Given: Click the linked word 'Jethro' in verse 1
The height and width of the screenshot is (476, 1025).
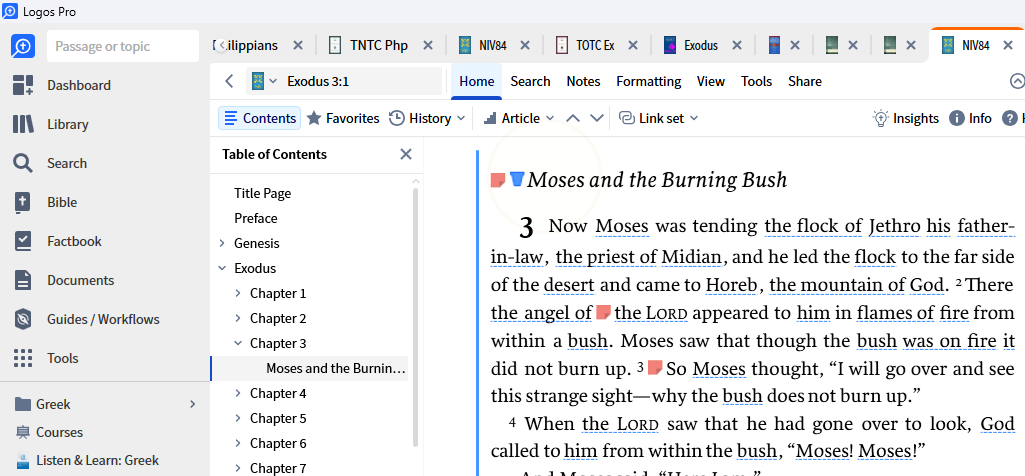Looking at the screenshot, I should pos(895,227).
